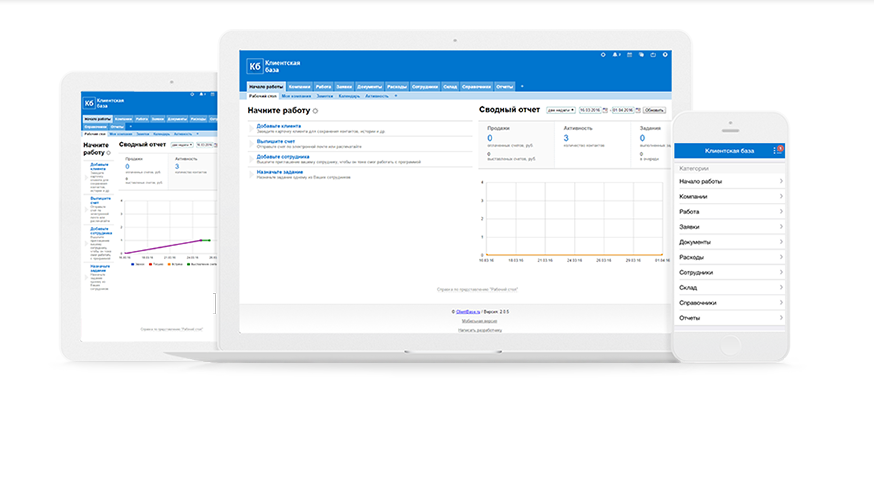
Task: Click the start date field on tablet report
Action: (205, 145)
